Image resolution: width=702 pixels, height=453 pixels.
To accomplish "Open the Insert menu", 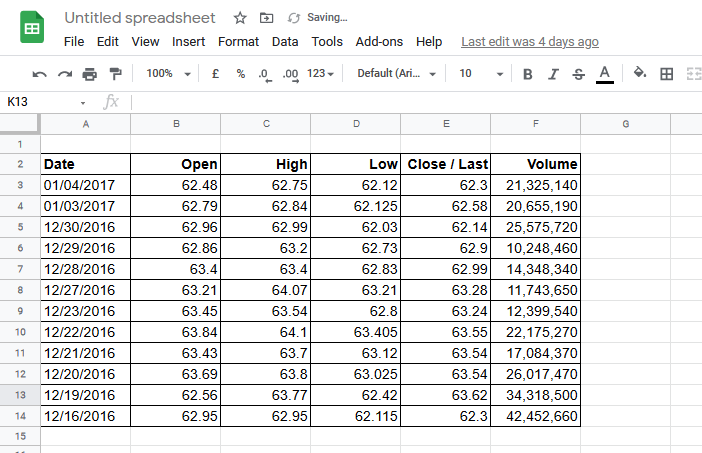I will click(x=188, y=42).
